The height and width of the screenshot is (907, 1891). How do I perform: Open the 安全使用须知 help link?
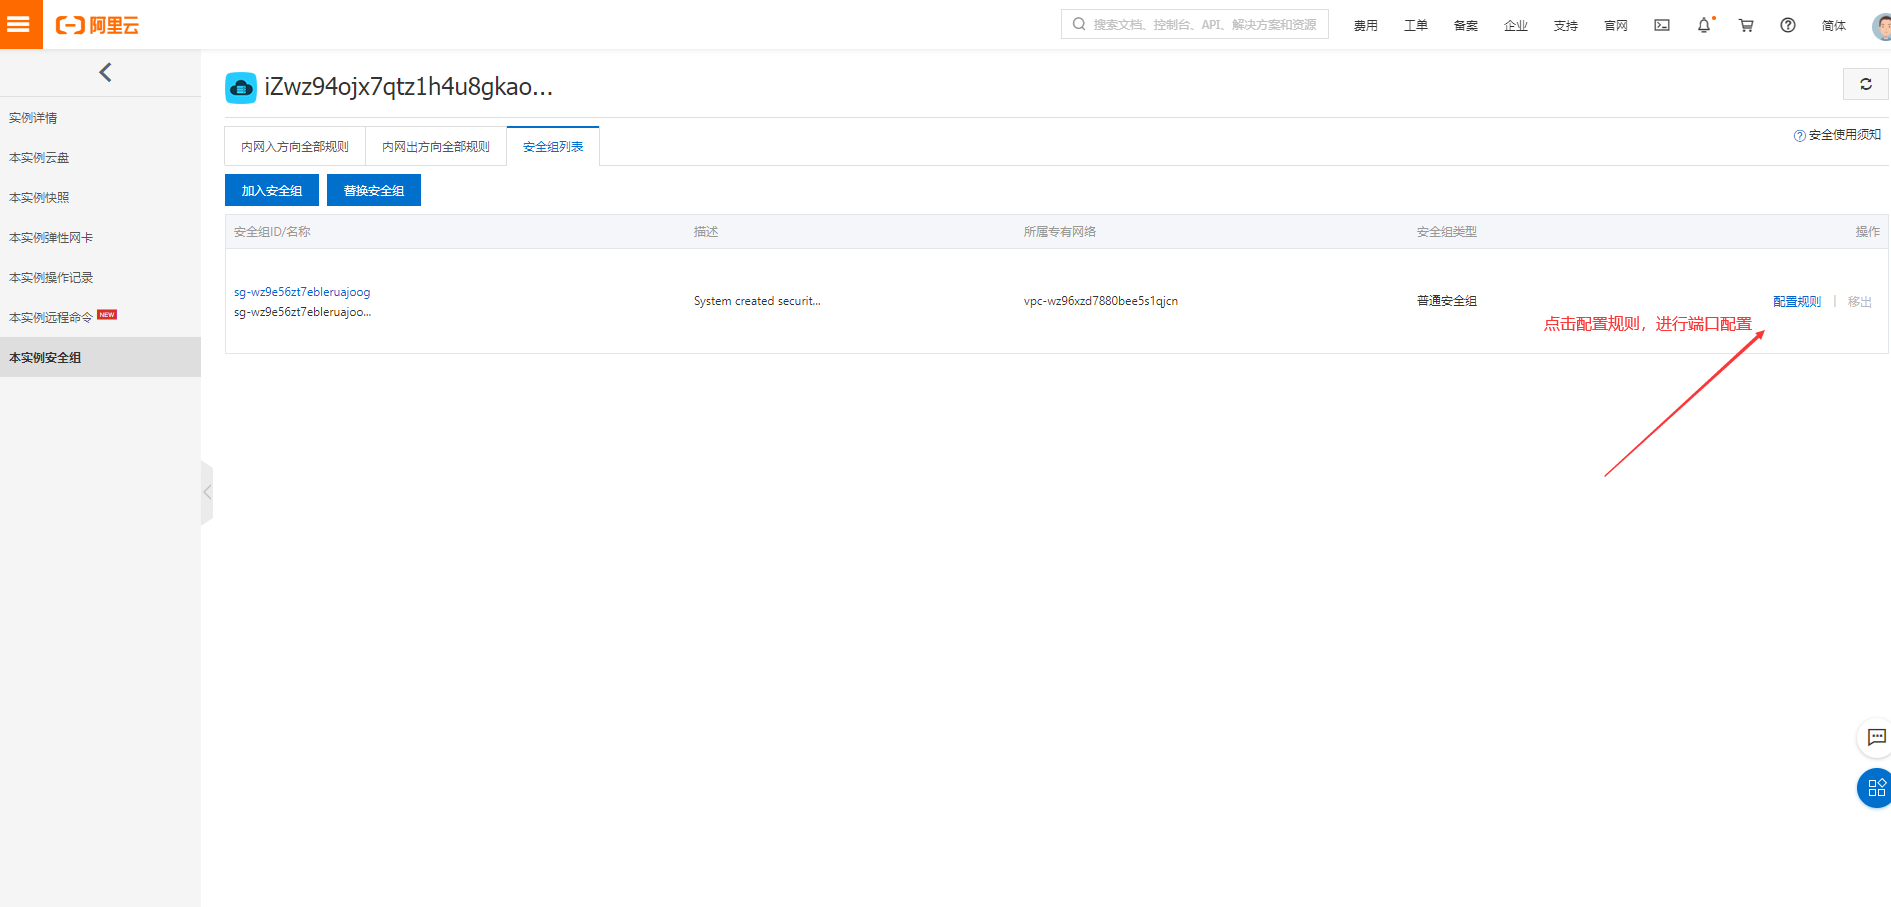coord(1838,134)
